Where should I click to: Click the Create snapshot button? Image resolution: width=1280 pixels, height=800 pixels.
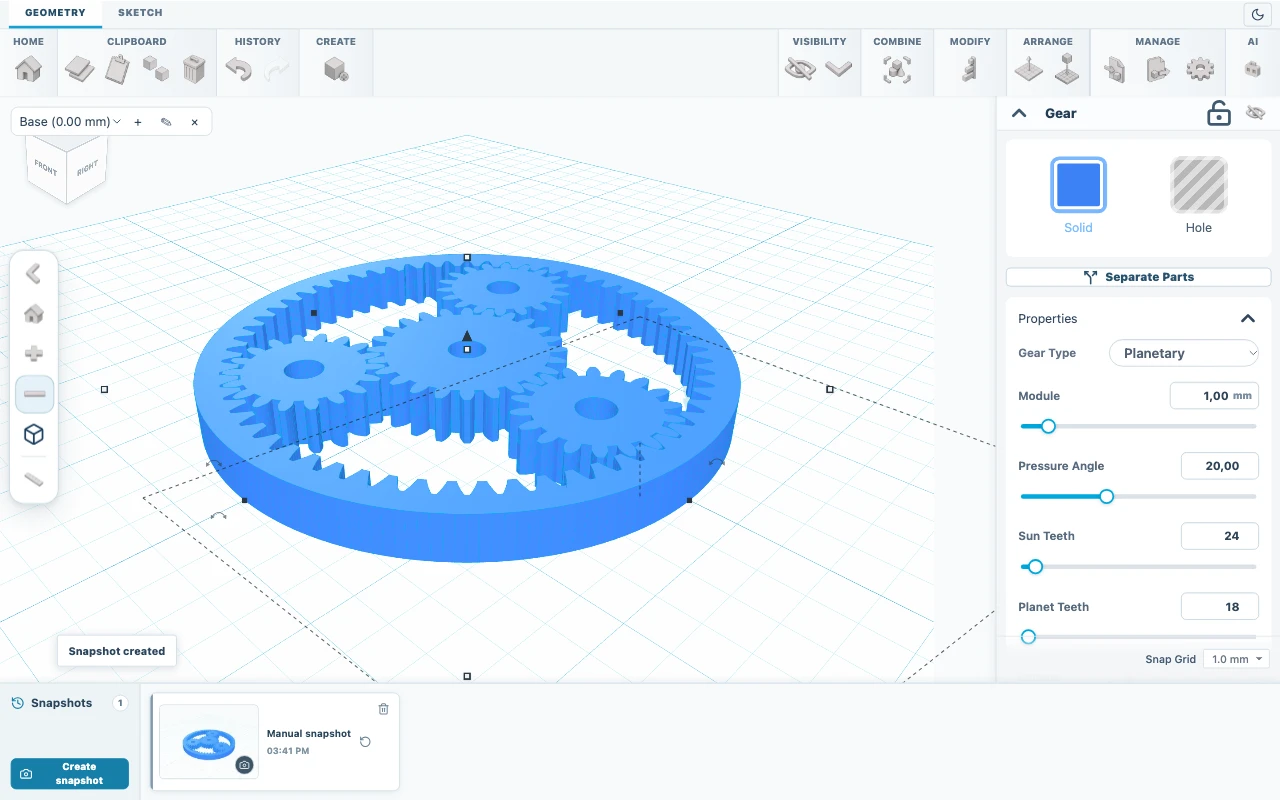70,773
